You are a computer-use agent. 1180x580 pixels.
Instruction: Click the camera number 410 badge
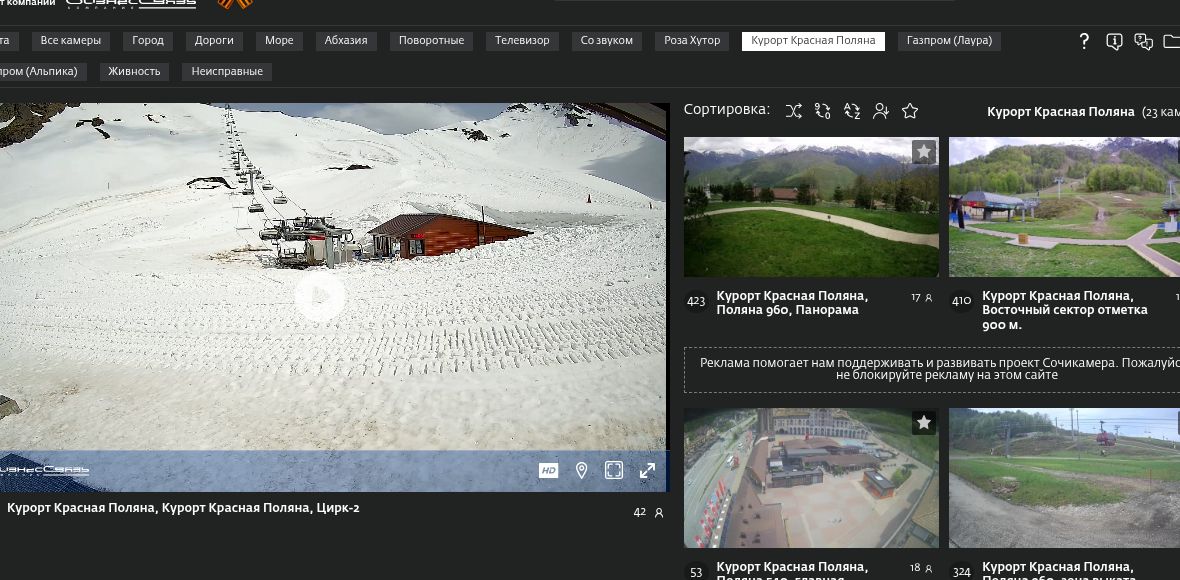coord(962,302)
